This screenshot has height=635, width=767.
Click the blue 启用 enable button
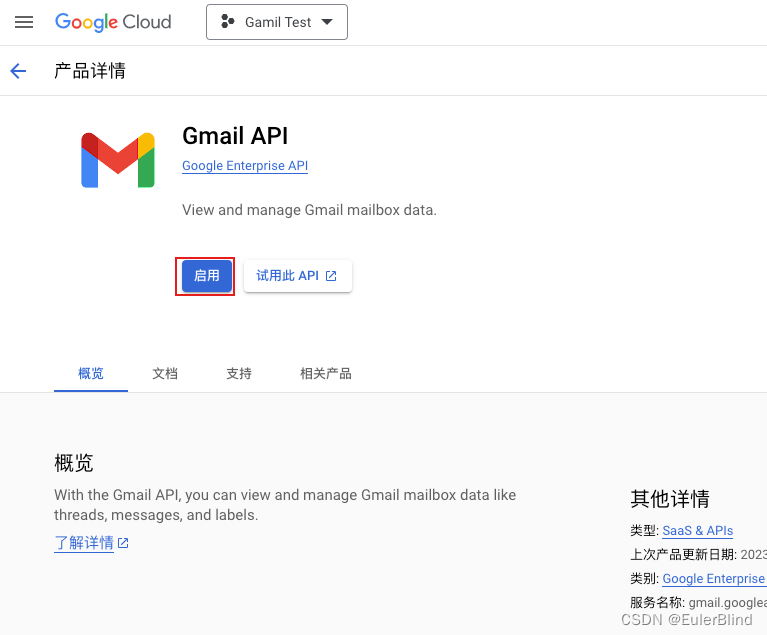[207, 276]
